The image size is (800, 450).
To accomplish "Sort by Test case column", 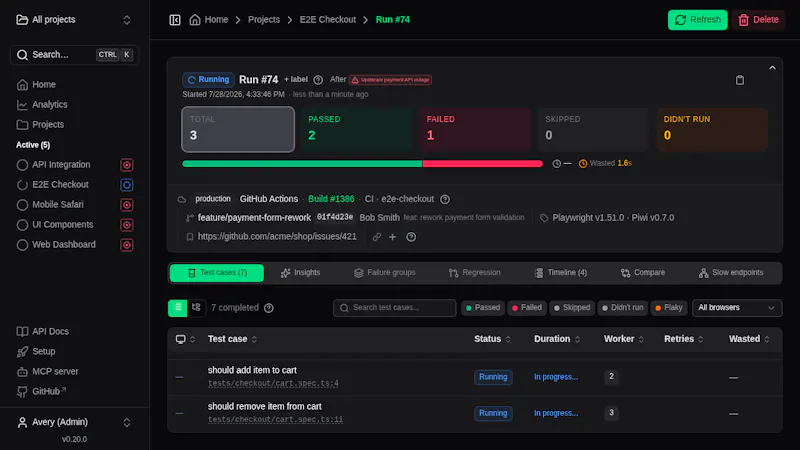I will tap(233, 339).
